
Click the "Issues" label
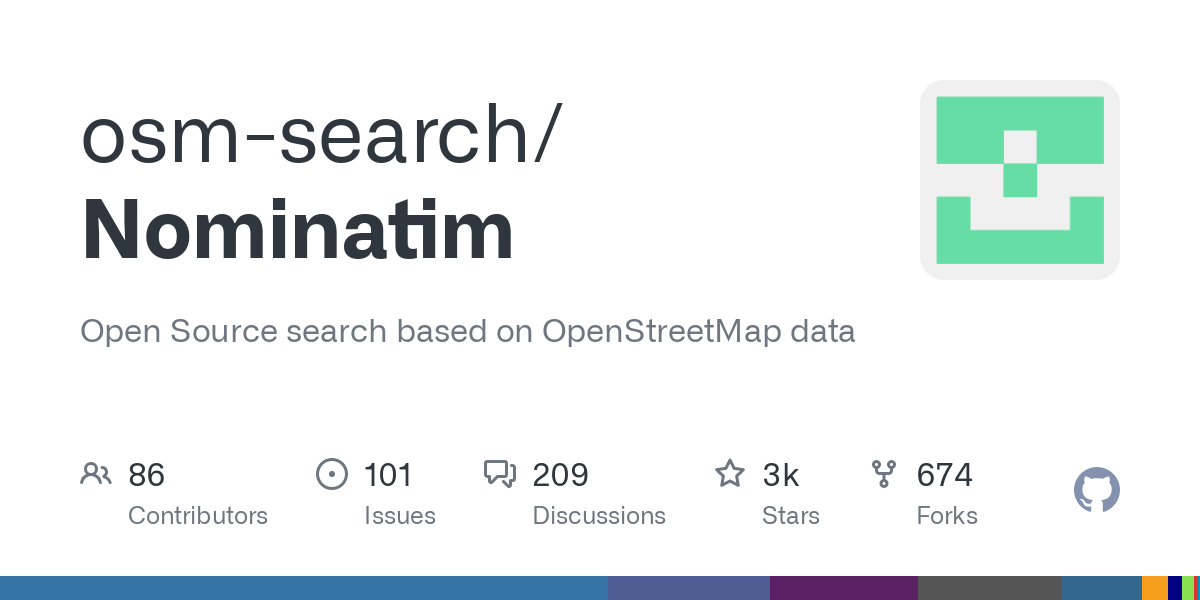tap(400, 516)
